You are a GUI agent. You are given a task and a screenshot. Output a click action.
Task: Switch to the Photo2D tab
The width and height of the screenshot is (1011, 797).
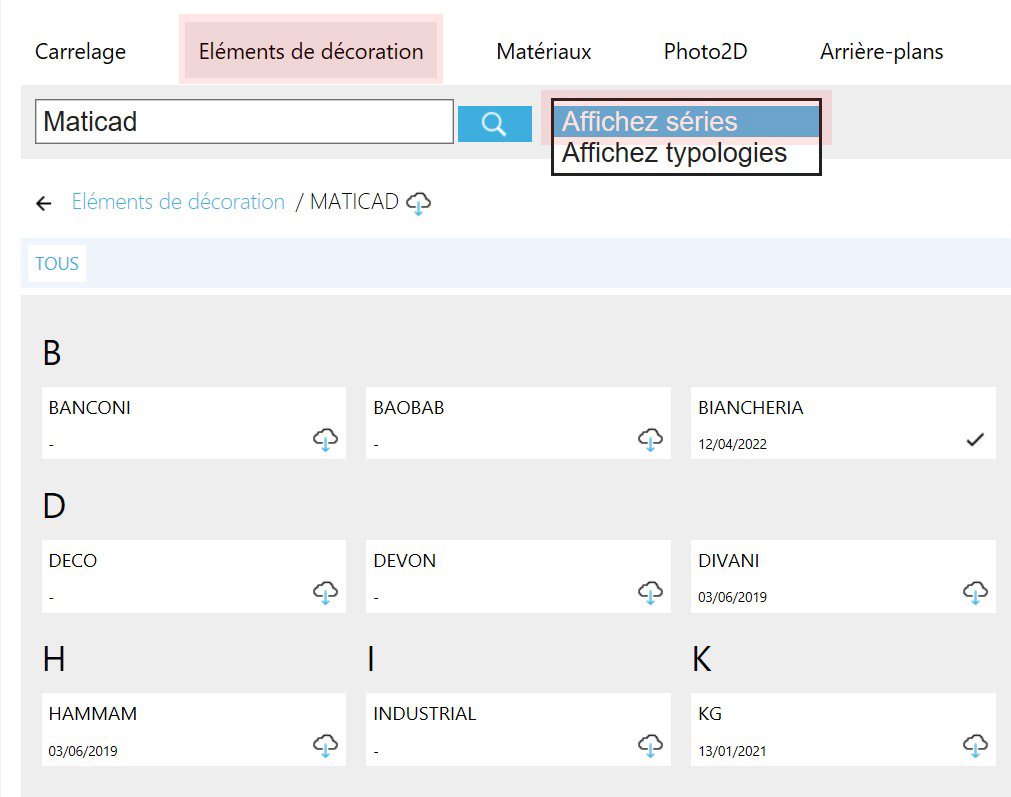(705, 52)
